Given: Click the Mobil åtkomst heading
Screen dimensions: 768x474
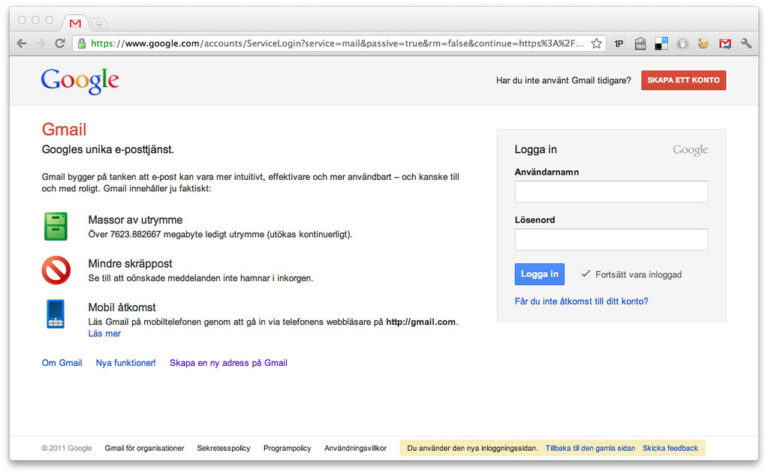Looking at the screenshot, I should pos(121,307).
